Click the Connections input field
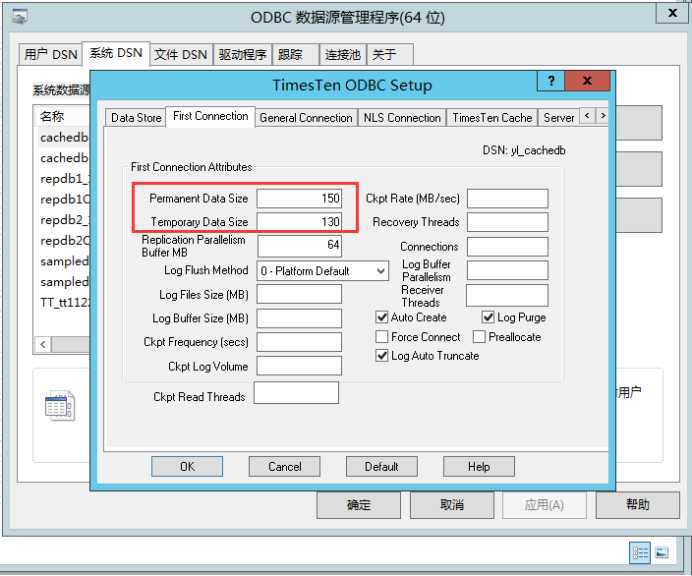Viewport: 692px width, 576px height. (508, 246)
